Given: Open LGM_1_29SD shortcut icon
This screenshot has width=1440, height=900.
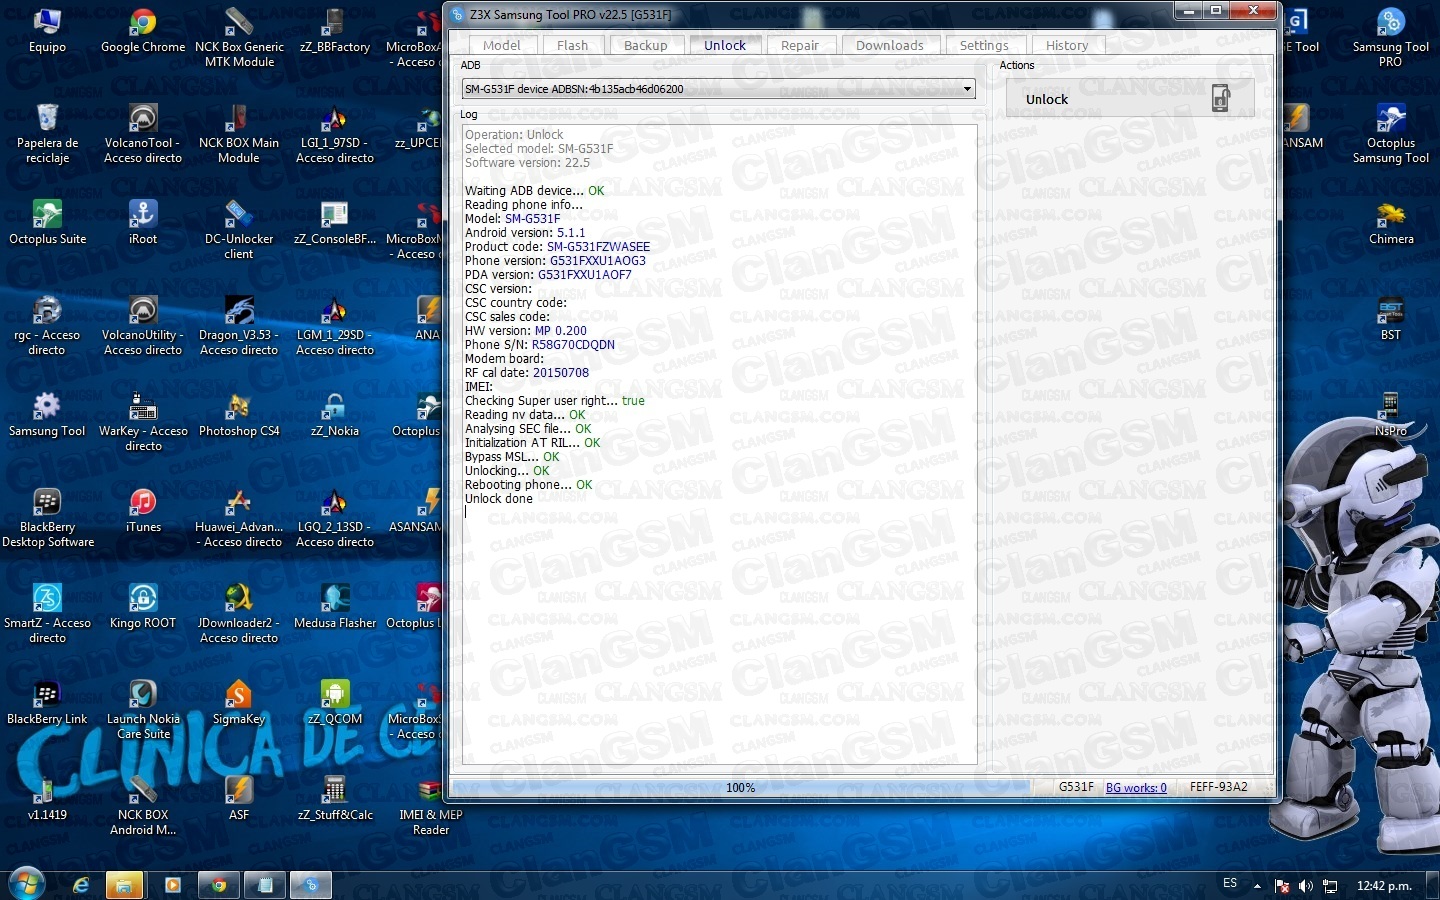Looking at the screenshot, I should pyautogui.click(x=335, y=326).
